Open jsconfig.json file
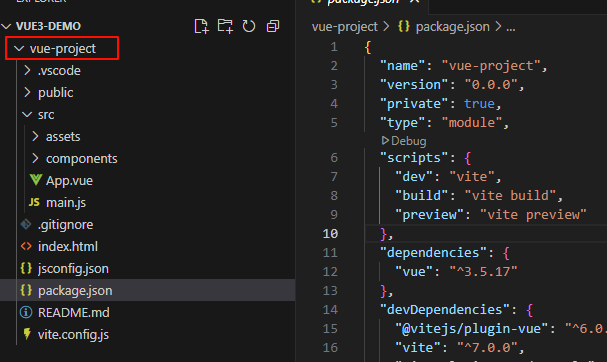This screenshot has height=362, width=607. point(73,269)
